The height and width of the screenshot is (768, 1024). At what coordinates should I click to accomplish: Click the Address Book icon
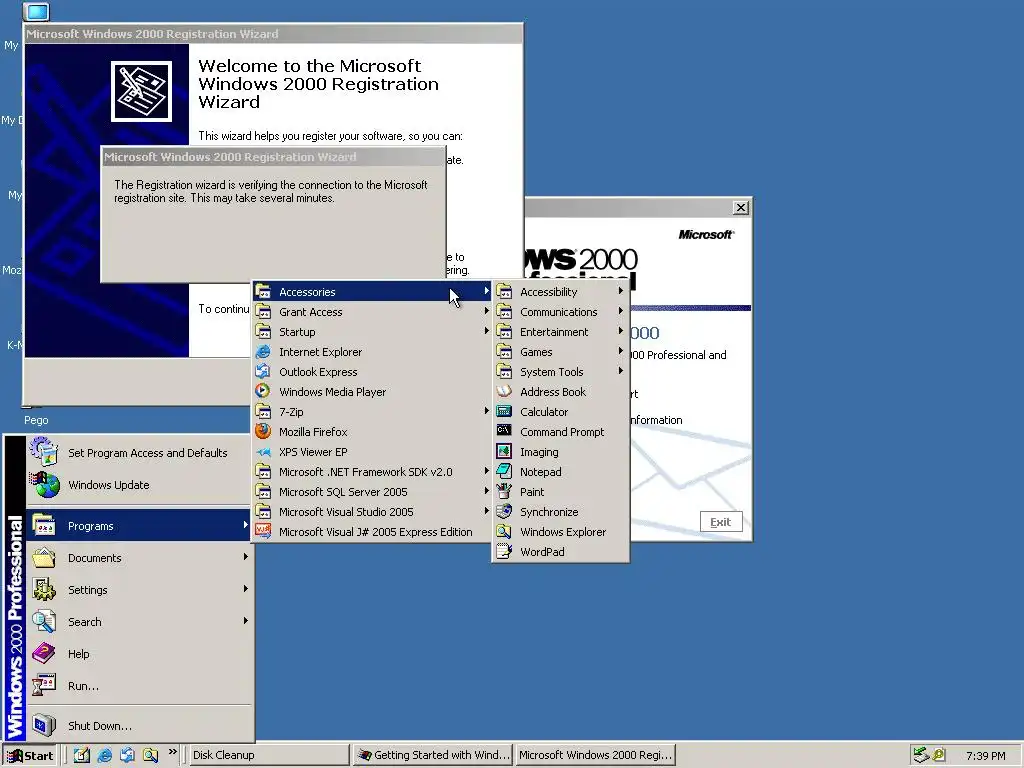[x=504, y=391]
